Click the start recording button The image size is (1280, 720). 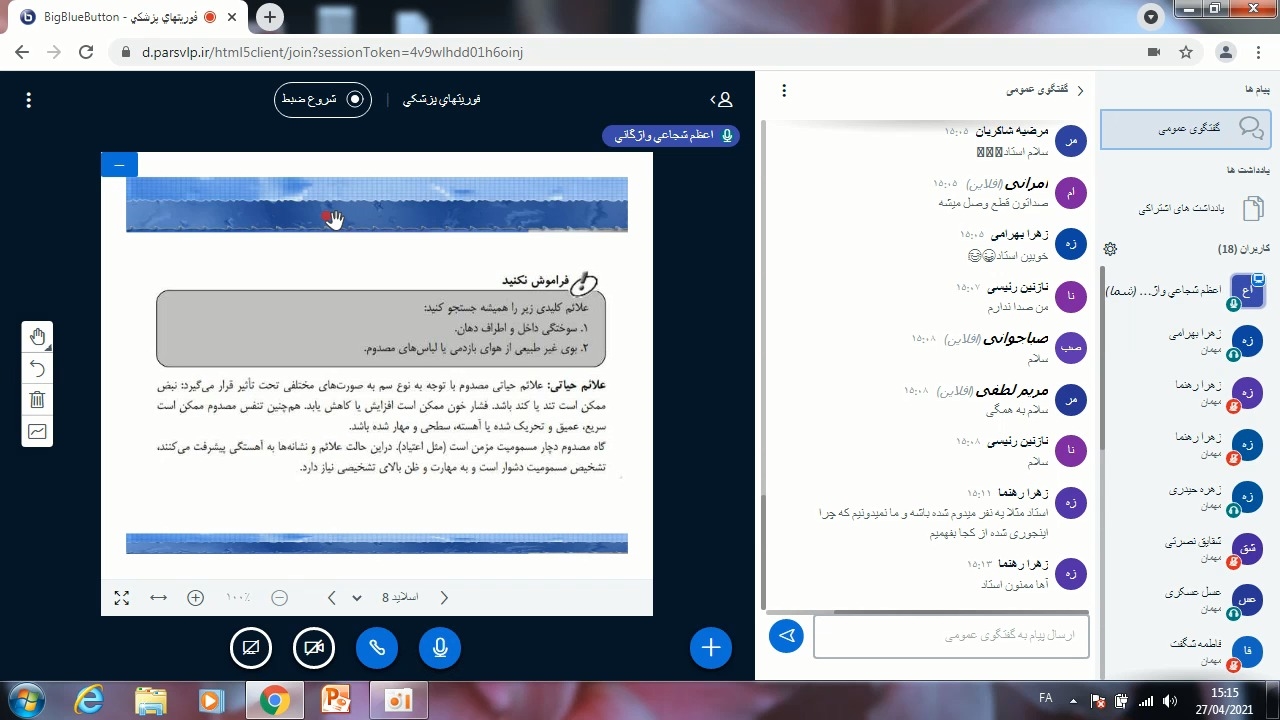click(323, 100)
